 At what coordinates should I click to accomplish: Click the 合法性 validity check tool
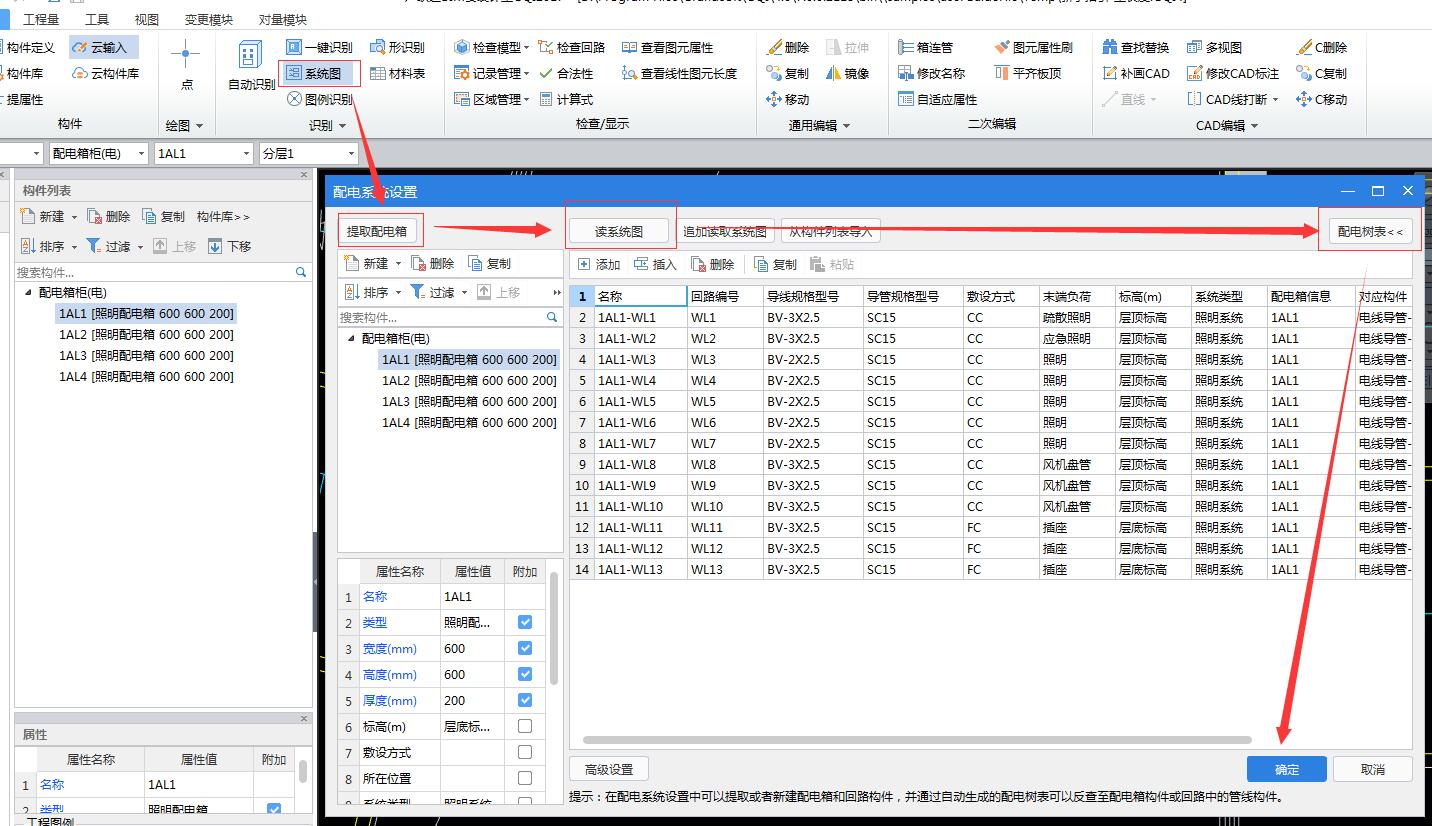[566, 73]
